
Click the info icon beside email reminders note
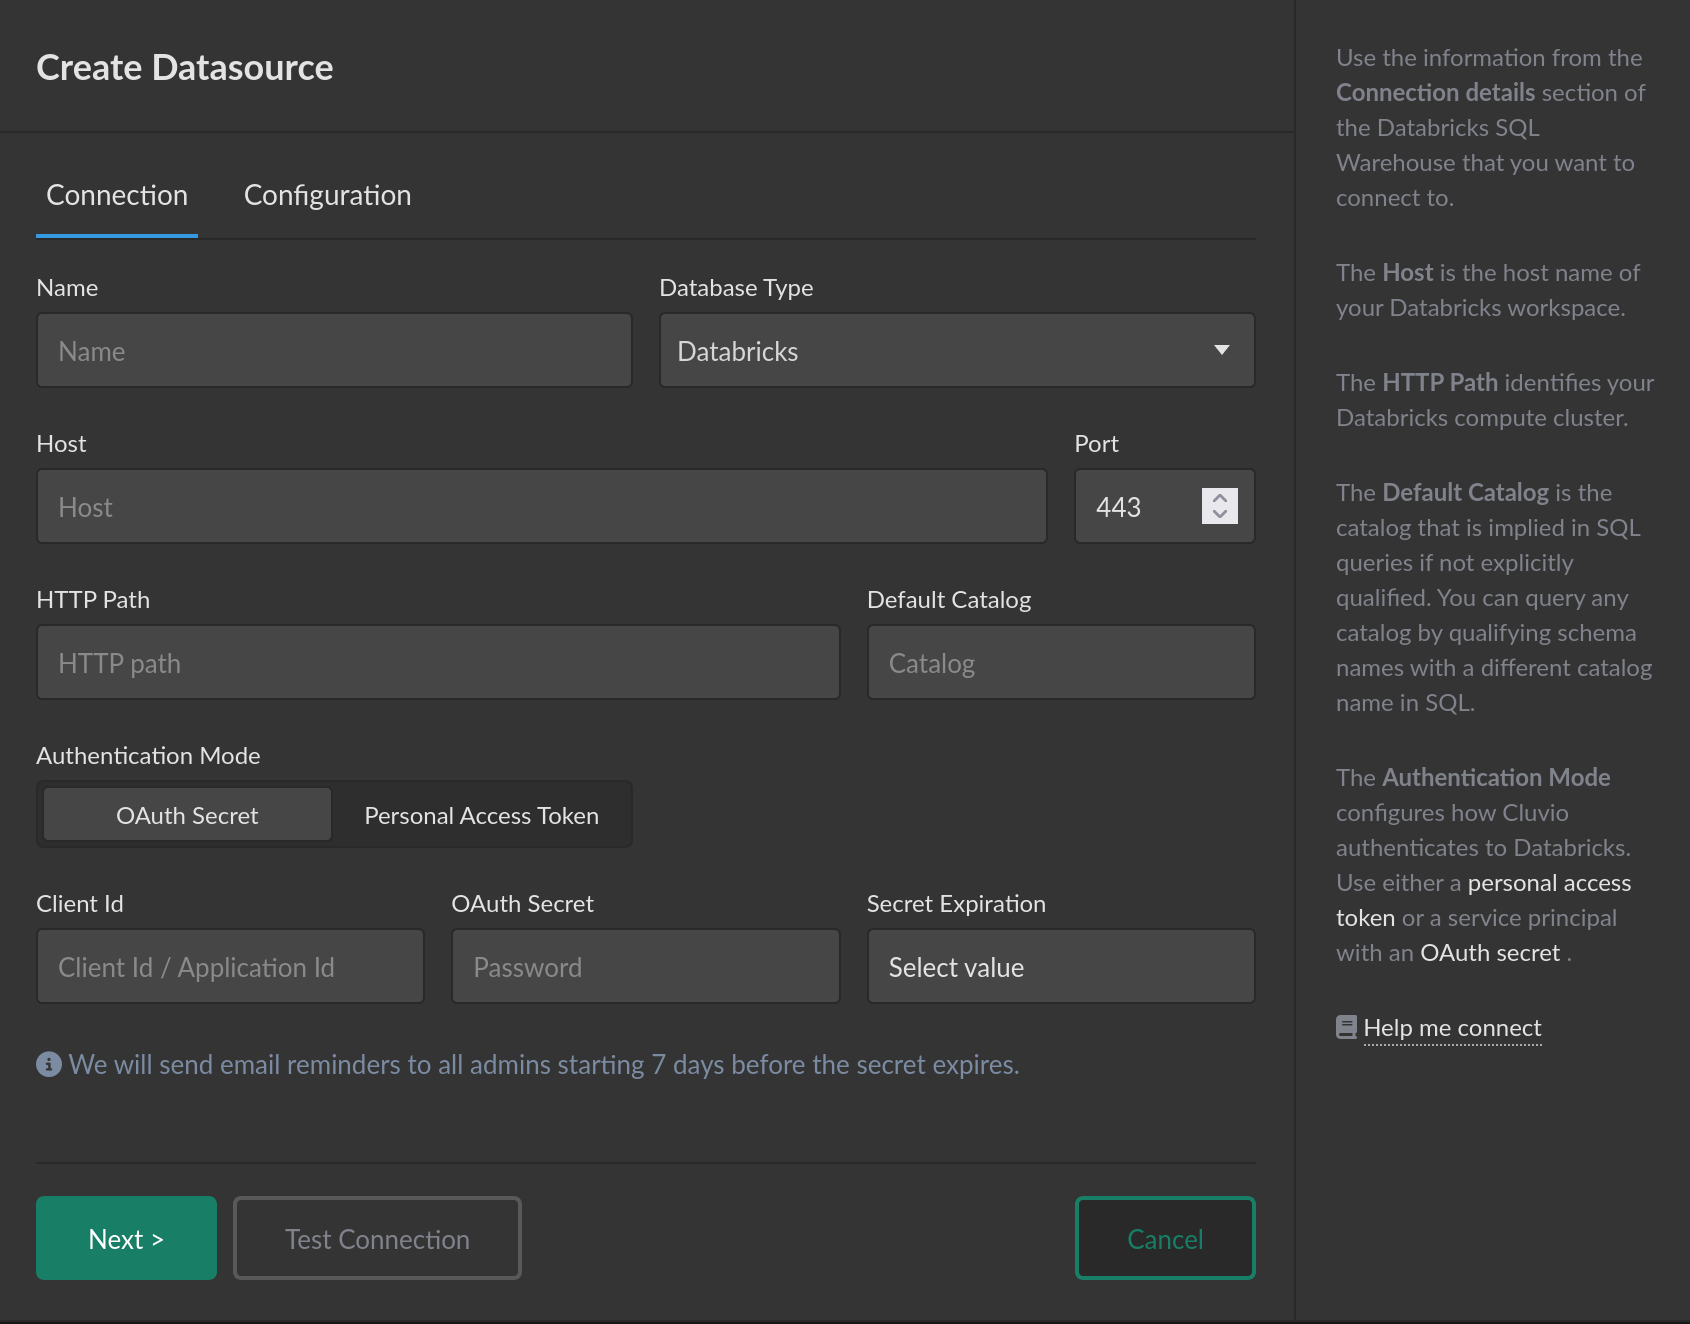(x=49, y=1064)
